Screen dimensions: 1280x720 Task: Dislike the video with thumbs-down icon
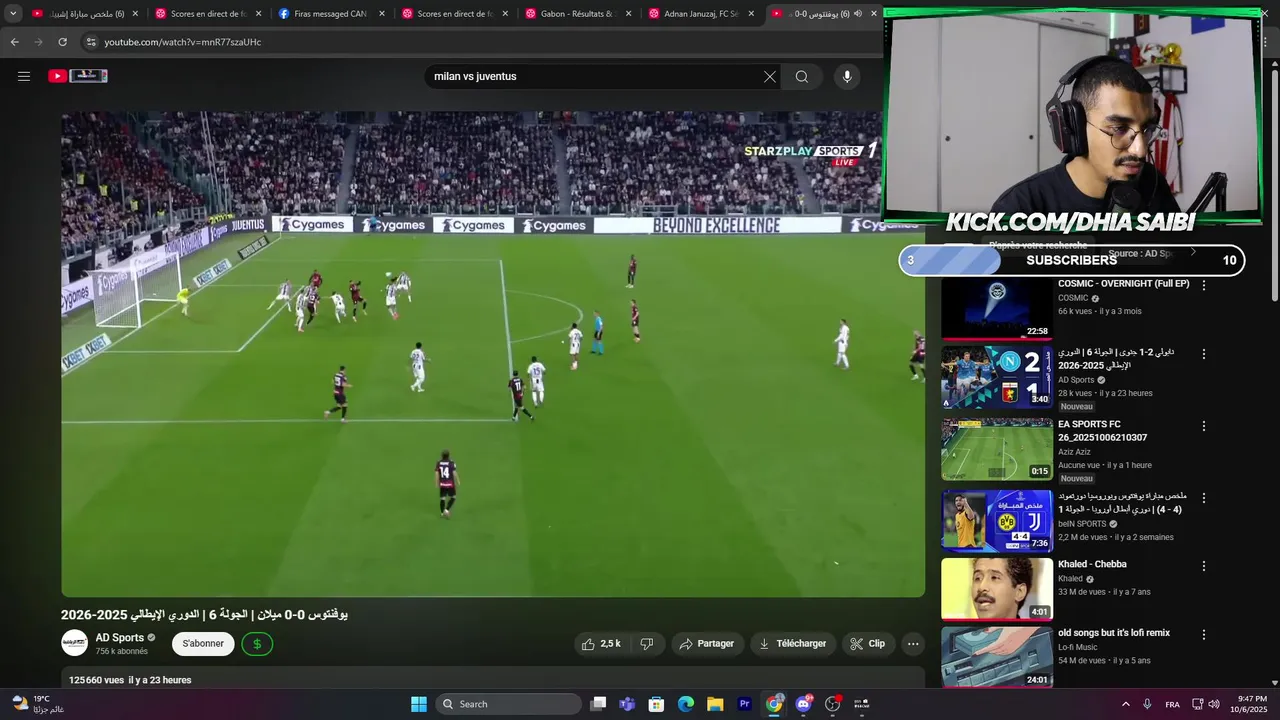[x=647, y=644]
